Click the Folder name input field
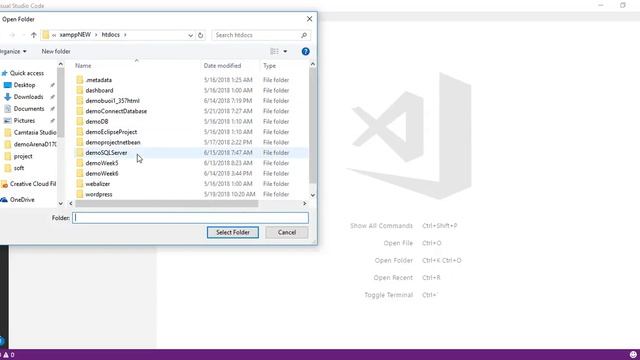This screenshot has width=640, height=360. [x=190, y=218]
